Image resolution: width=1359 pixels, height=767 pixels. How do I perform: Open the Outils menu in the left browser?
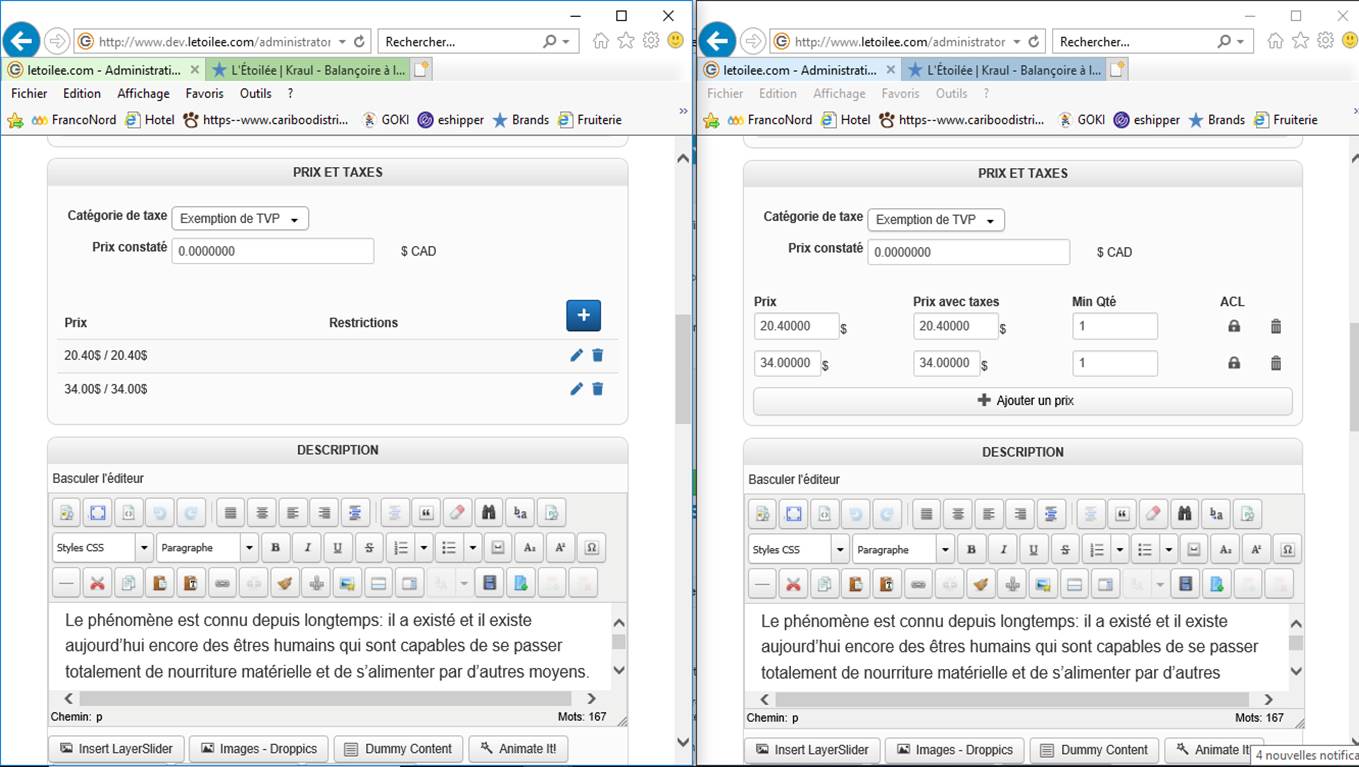click(x=256, y=93)
